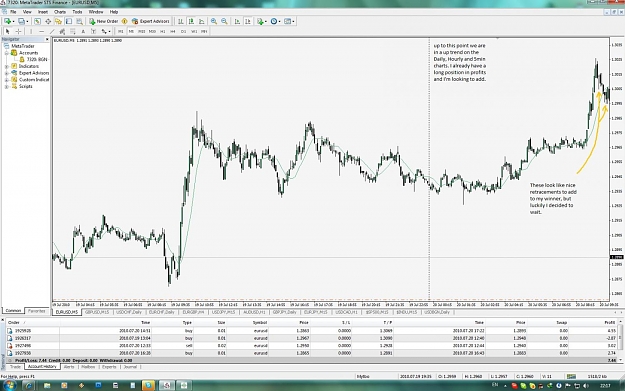This screenshot has width=625, height=391.
Task: Switch chart to candlesticks
Action: pyautogui.click(x=191, y=21)
